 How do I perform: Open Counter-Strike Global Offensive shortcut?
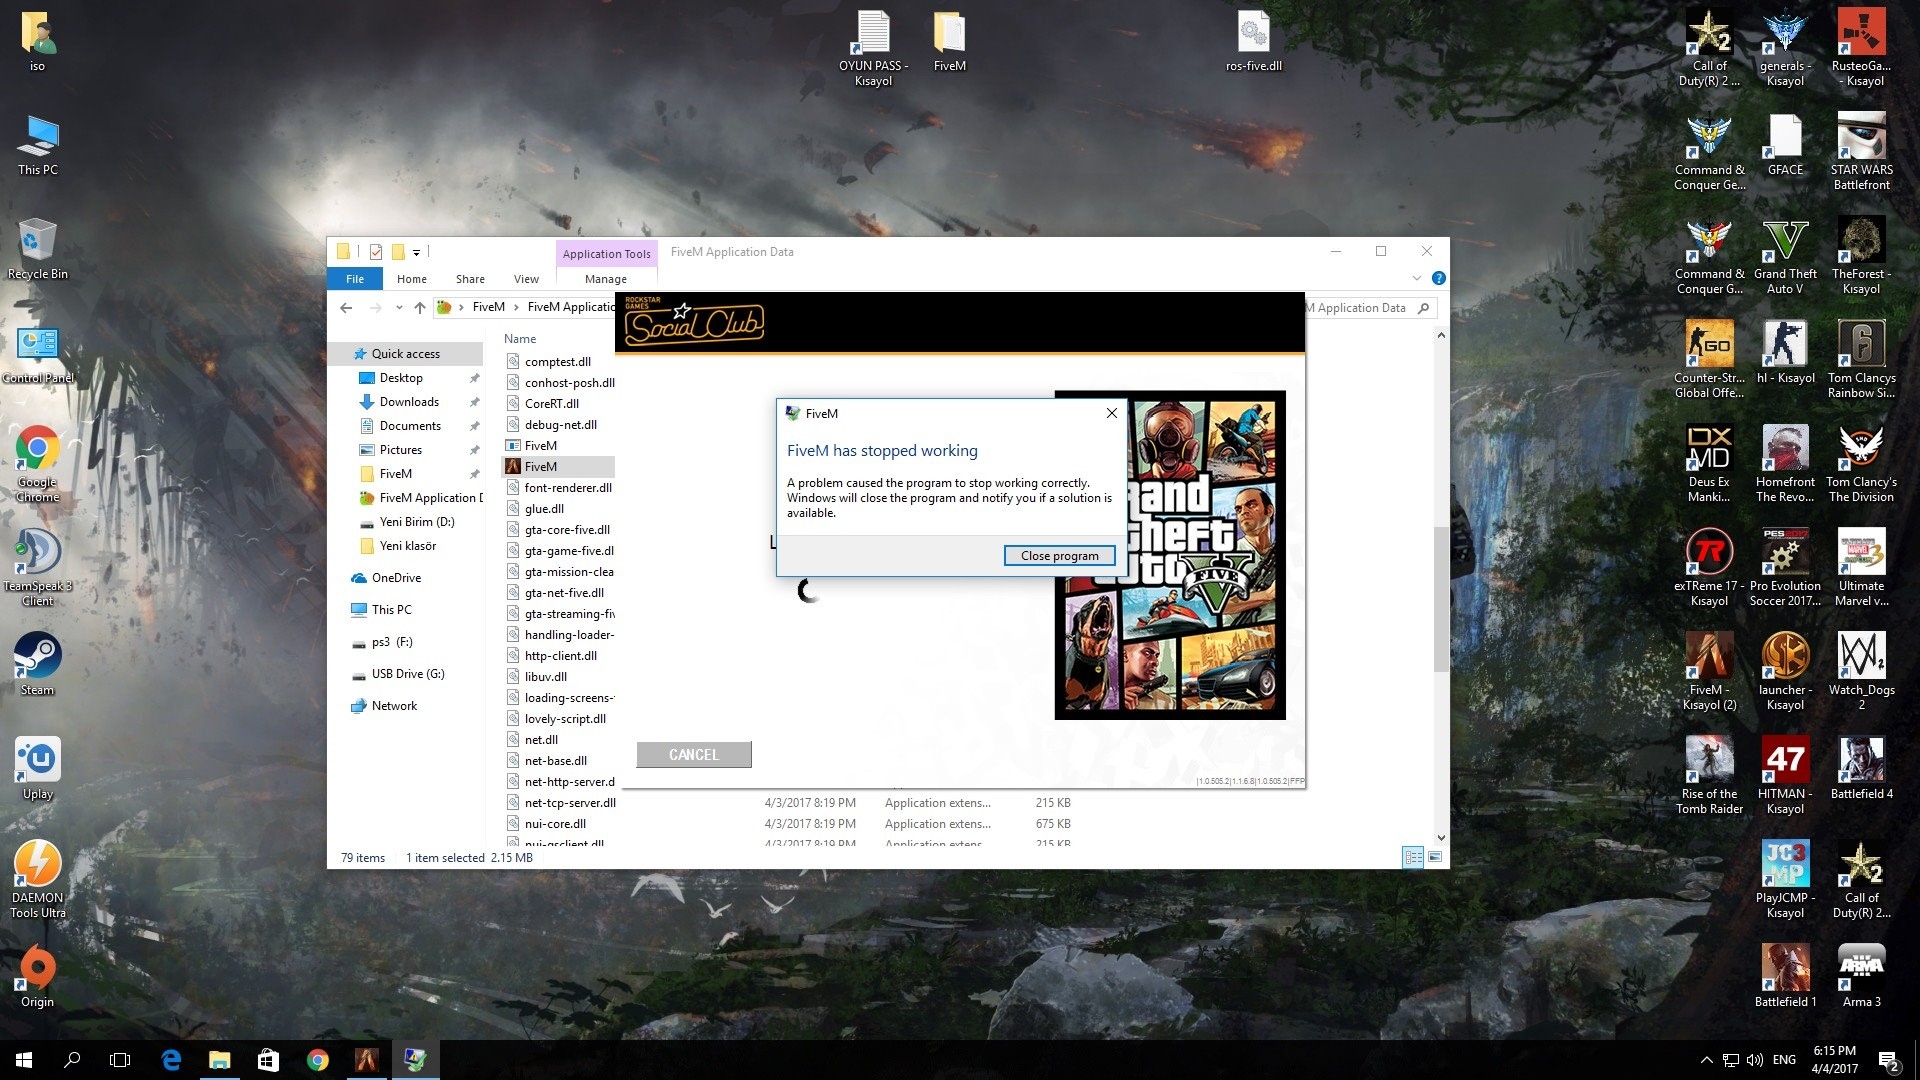click(x=1709, y=359)
